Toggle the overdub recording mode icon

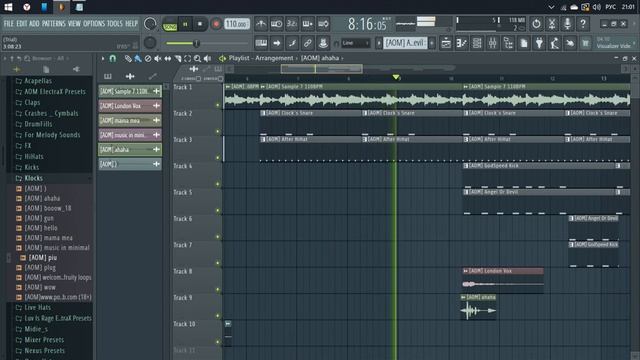(307, 24)
